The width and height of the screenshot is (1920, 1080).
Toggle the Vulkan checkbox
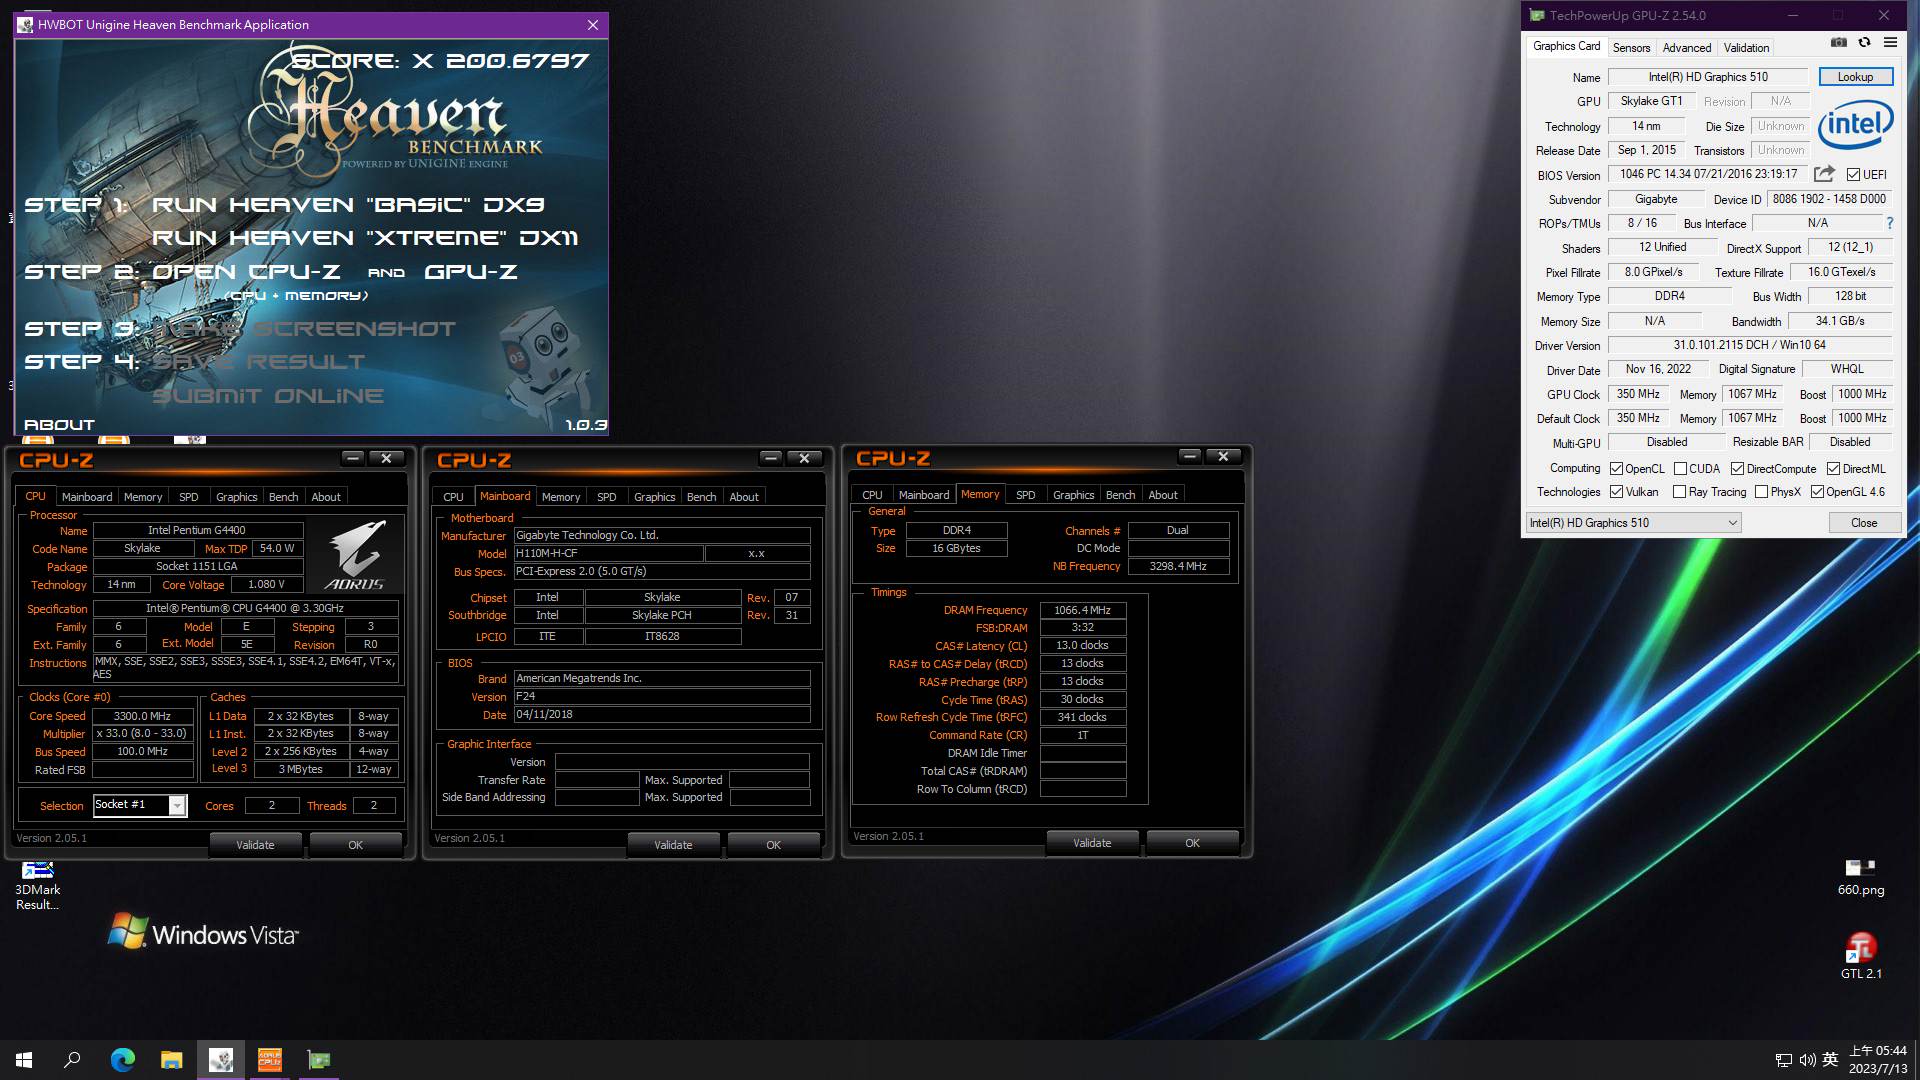tap(1616, 492)
